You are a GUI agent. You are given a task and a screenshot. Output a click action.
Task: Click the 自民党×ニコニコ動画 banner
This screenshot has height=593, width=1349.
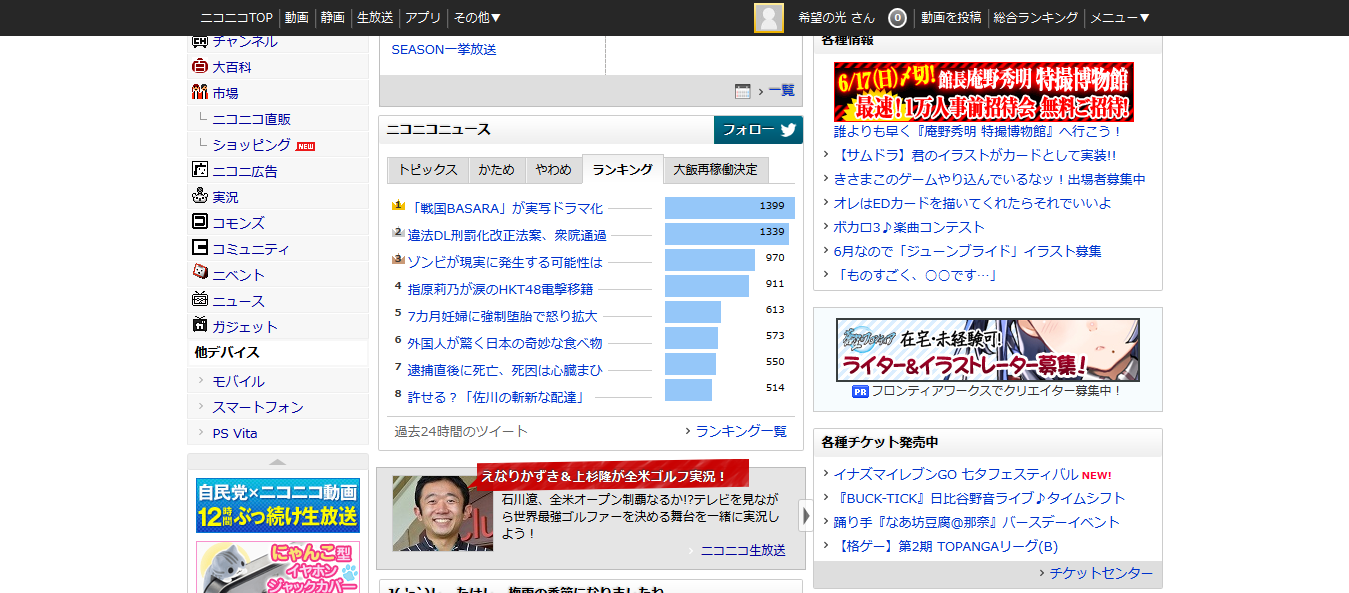click(278, 505)
